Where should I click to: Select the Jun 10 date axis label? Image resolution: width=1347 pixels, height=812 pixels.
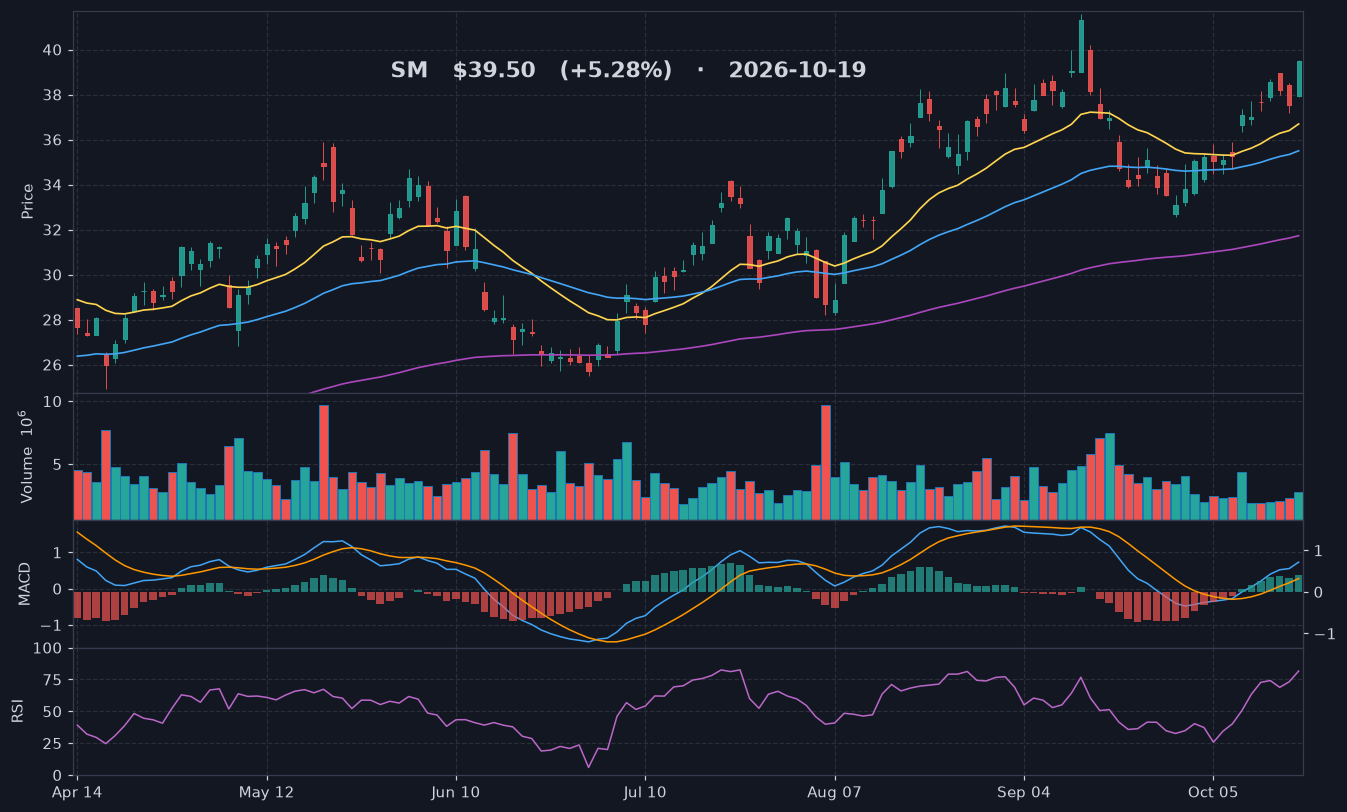[456, 792]
